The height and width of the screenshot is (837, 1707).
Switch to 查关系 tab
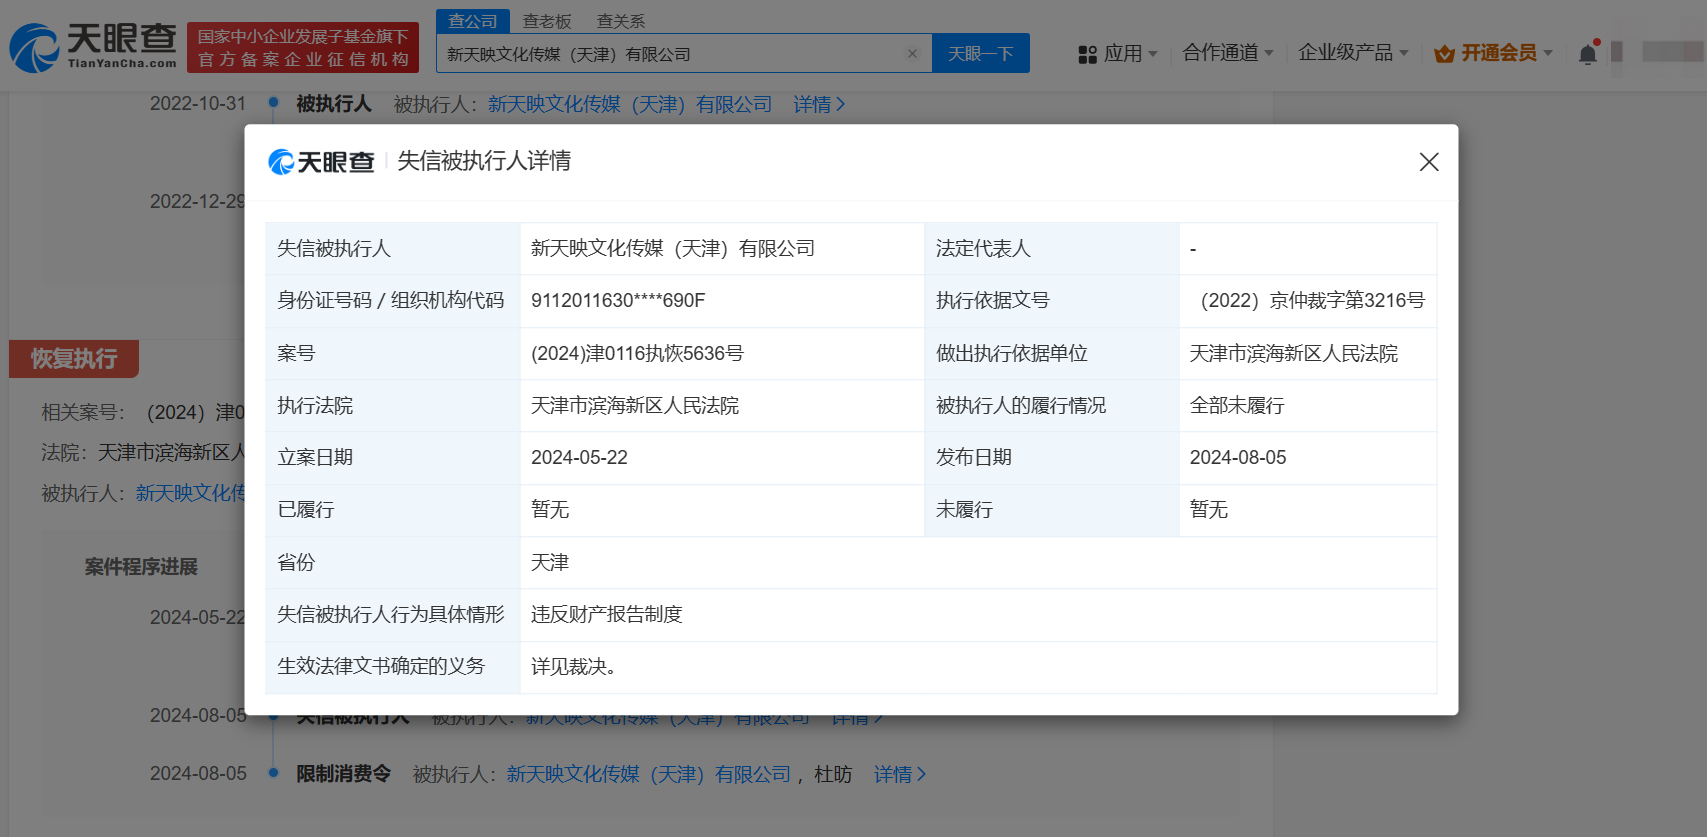click(621, 21)
